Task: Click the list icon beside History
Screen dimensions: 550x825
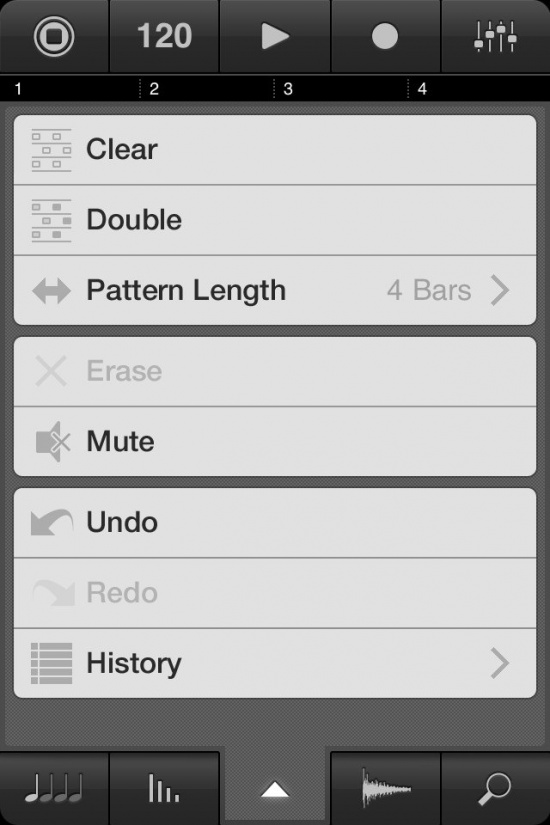Action: [x=51, y=663]
